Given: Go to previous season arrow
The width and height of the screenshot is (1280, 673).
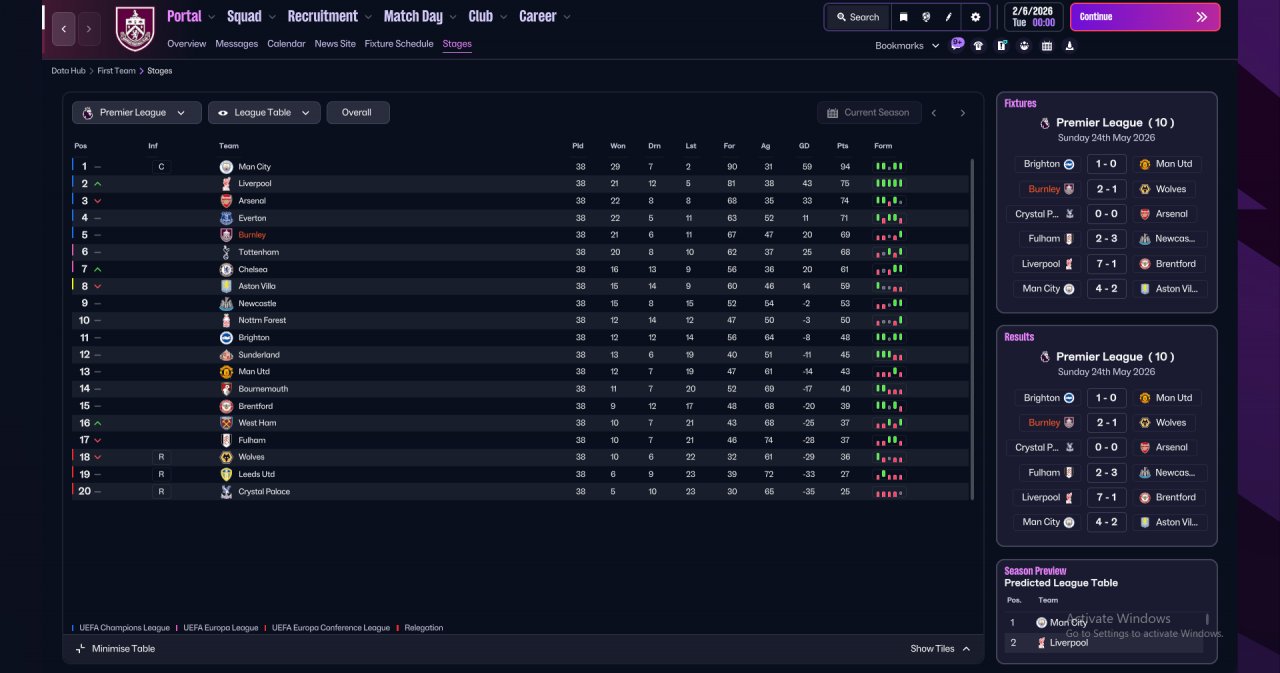Looking at the screenshot, I should coord(934,113).
